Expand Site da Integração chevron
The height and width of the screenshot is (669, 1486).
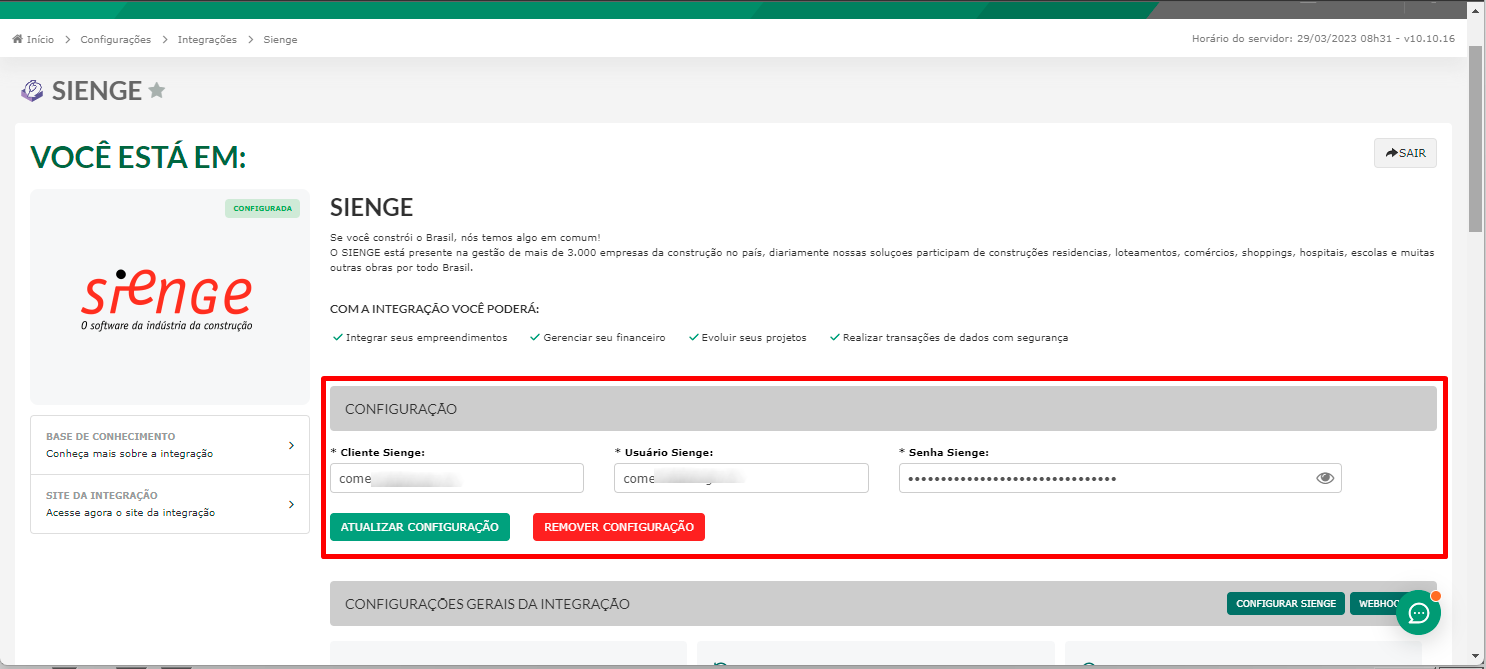291,504
